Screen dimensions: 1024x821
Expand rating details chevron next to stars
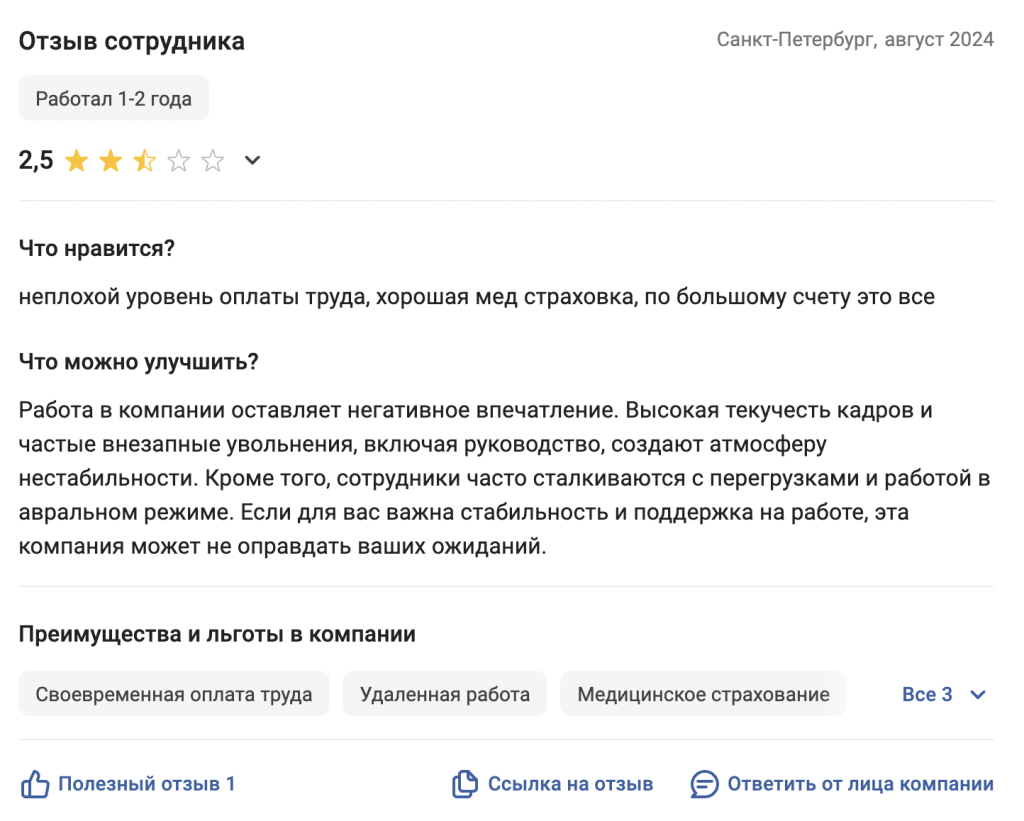(x=252, y=160)
